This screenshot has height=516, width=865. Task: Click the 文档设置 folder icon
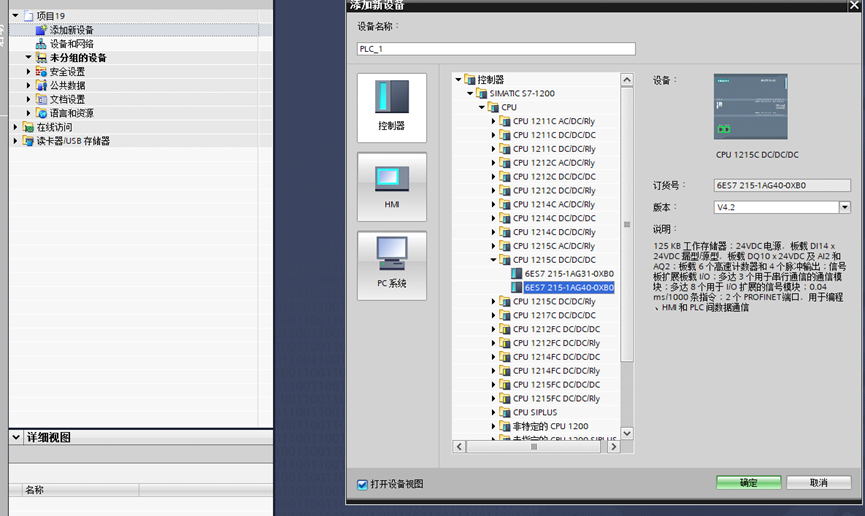coord(41,99)
